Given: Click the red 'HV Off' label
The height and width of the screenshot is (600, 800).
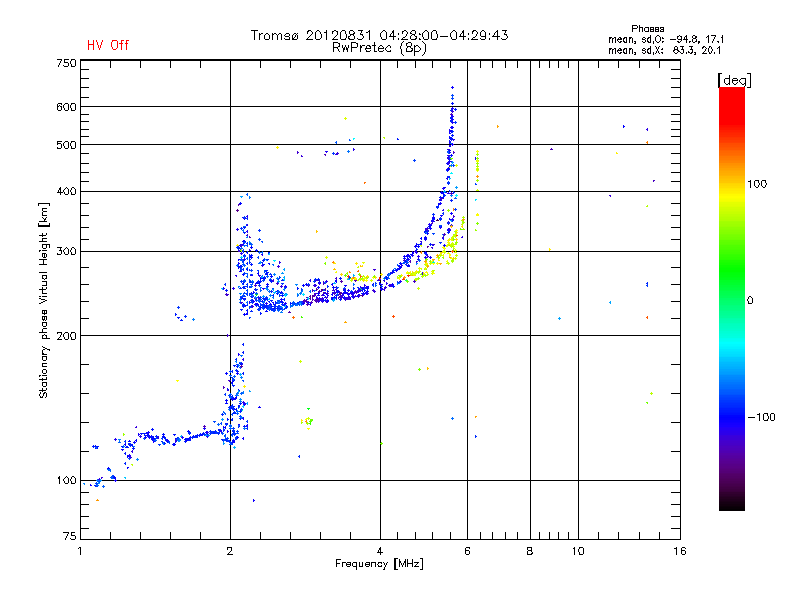Looking at the screenshot, I should point(108,45).
